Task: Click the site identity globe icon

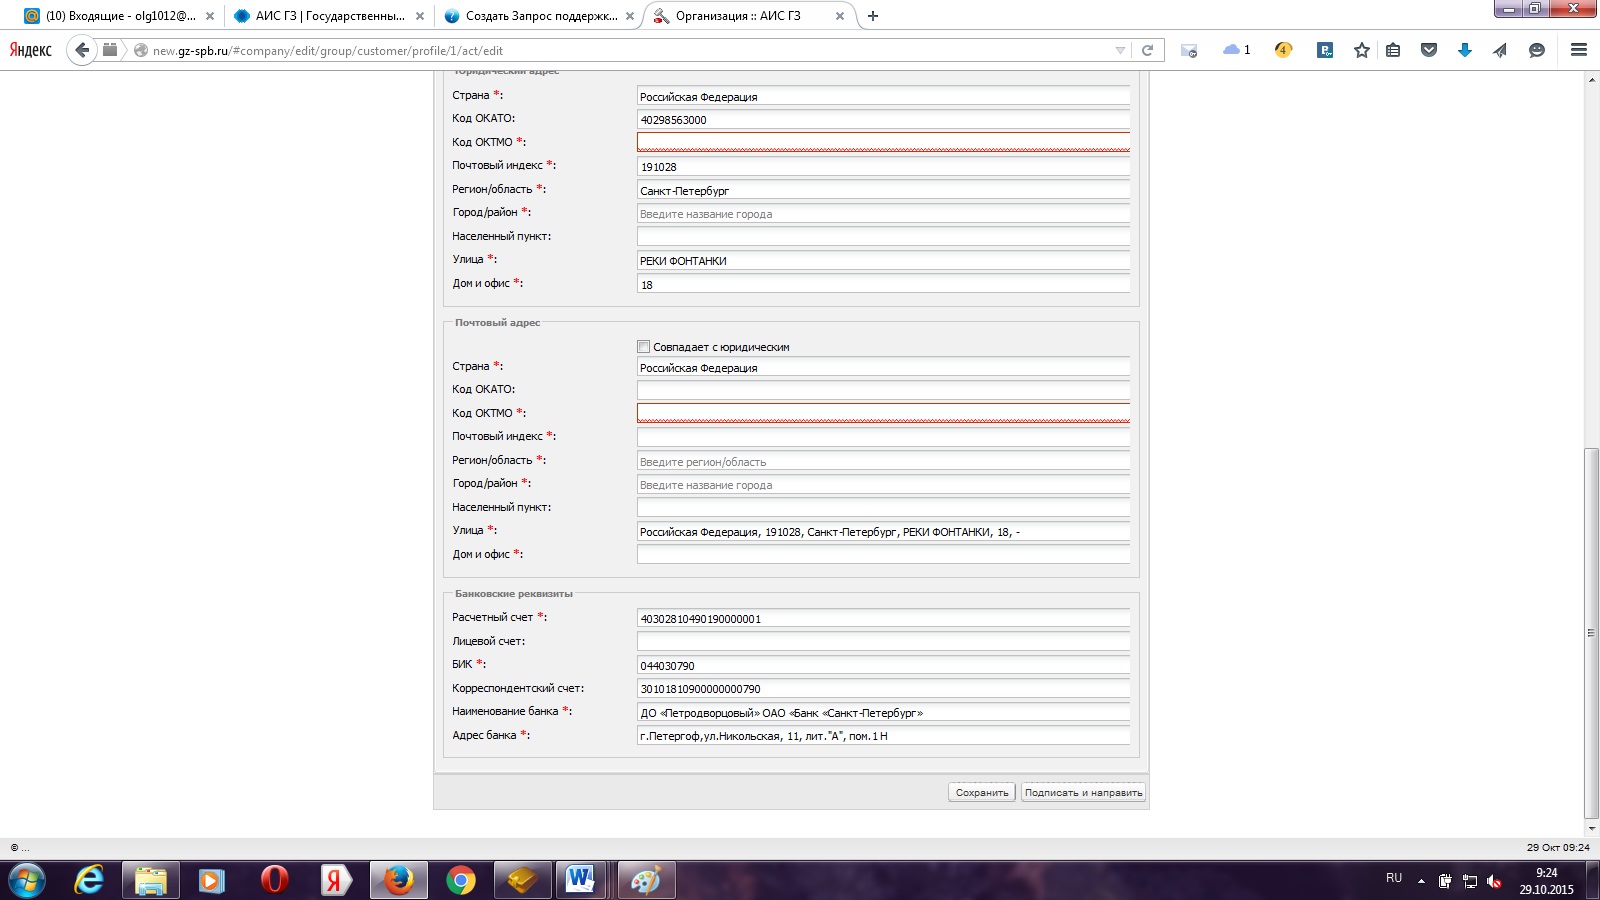Action: point(141,51)
